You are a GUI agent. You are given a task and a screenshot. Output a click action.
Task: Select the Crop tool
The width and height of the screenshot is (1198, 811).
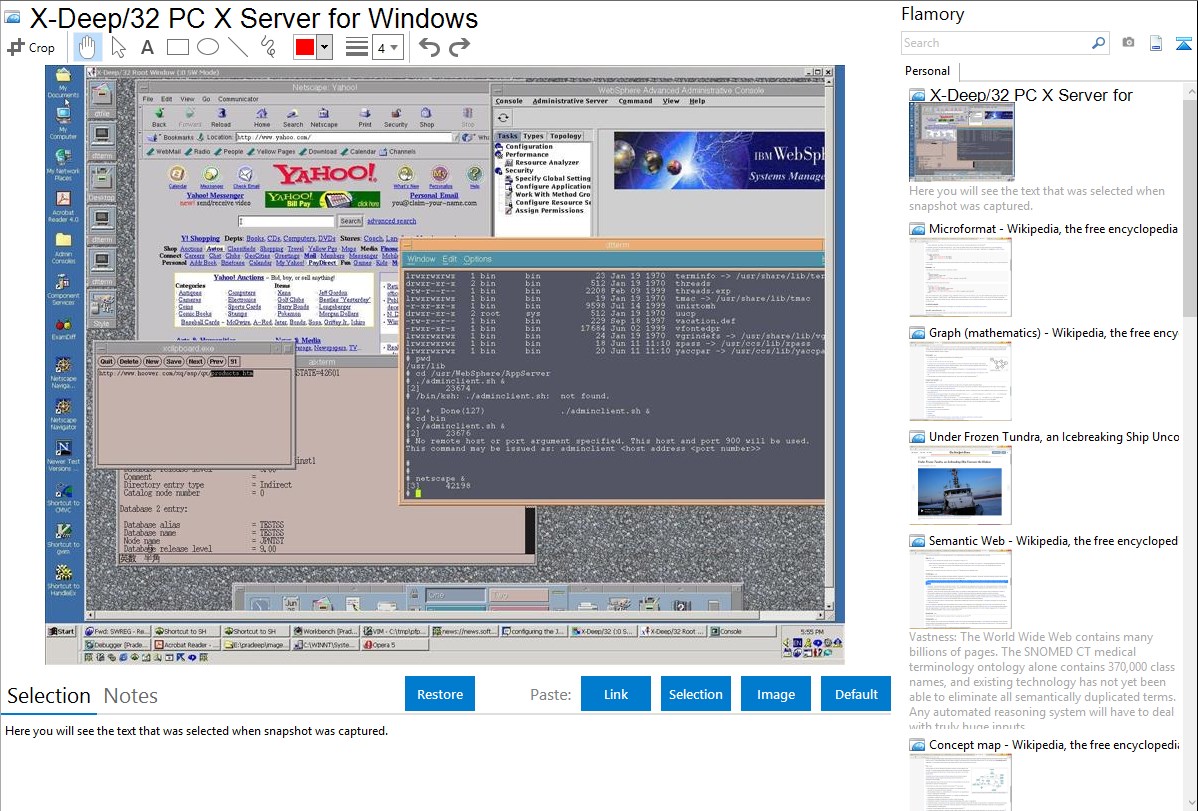pyautogui.click(x=31, y=47)
